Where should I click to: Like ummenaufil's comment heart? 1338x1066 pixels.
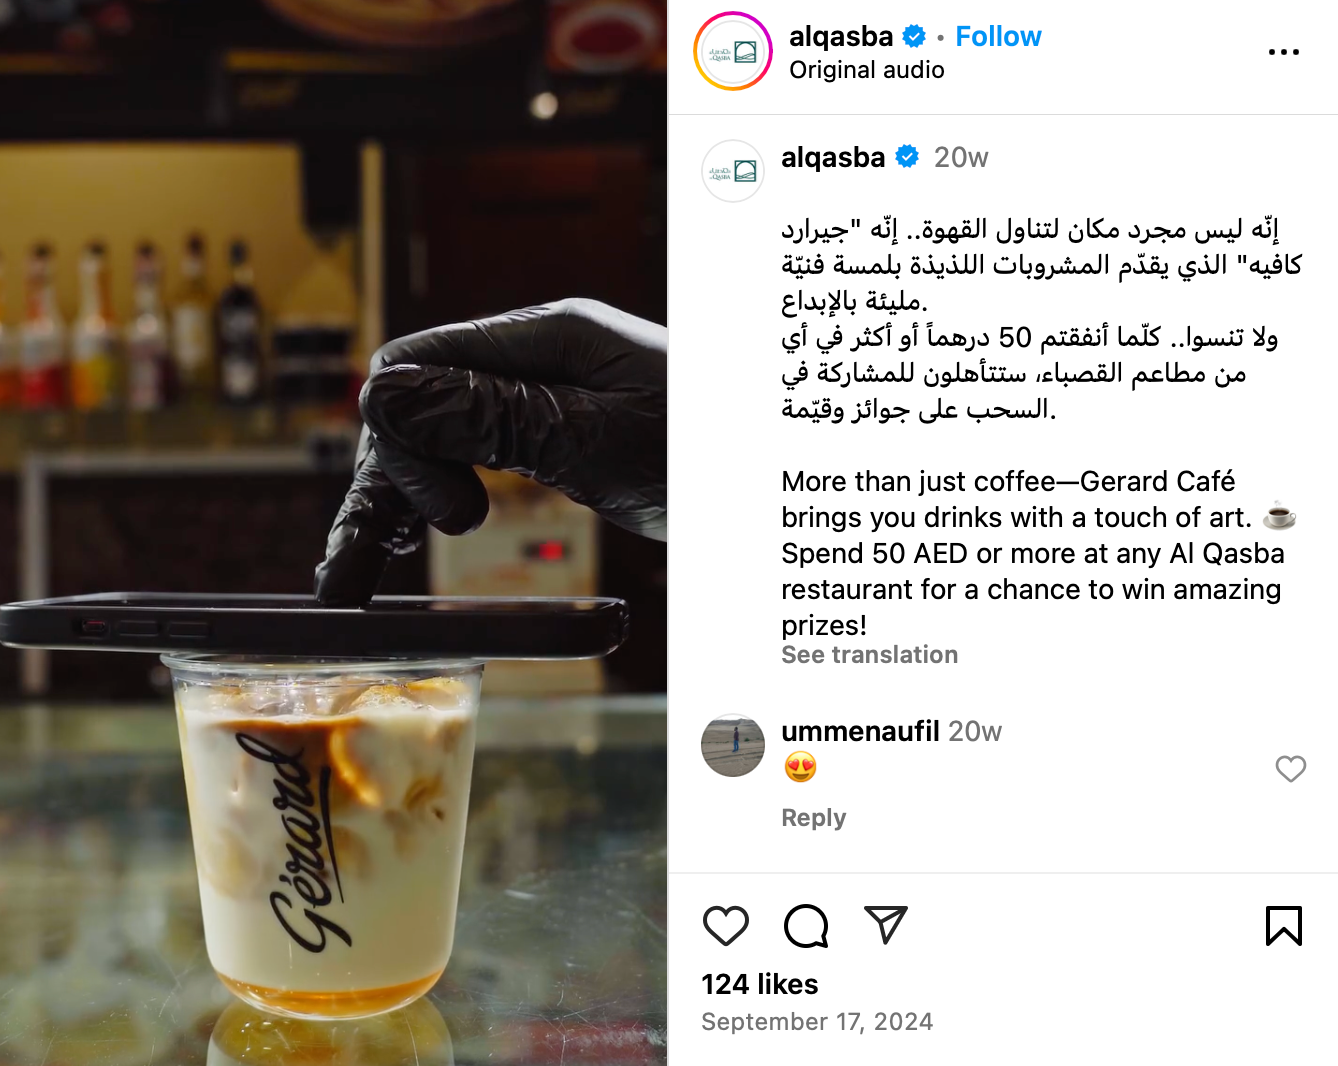pyautogui.click(x=1291, y=769)
